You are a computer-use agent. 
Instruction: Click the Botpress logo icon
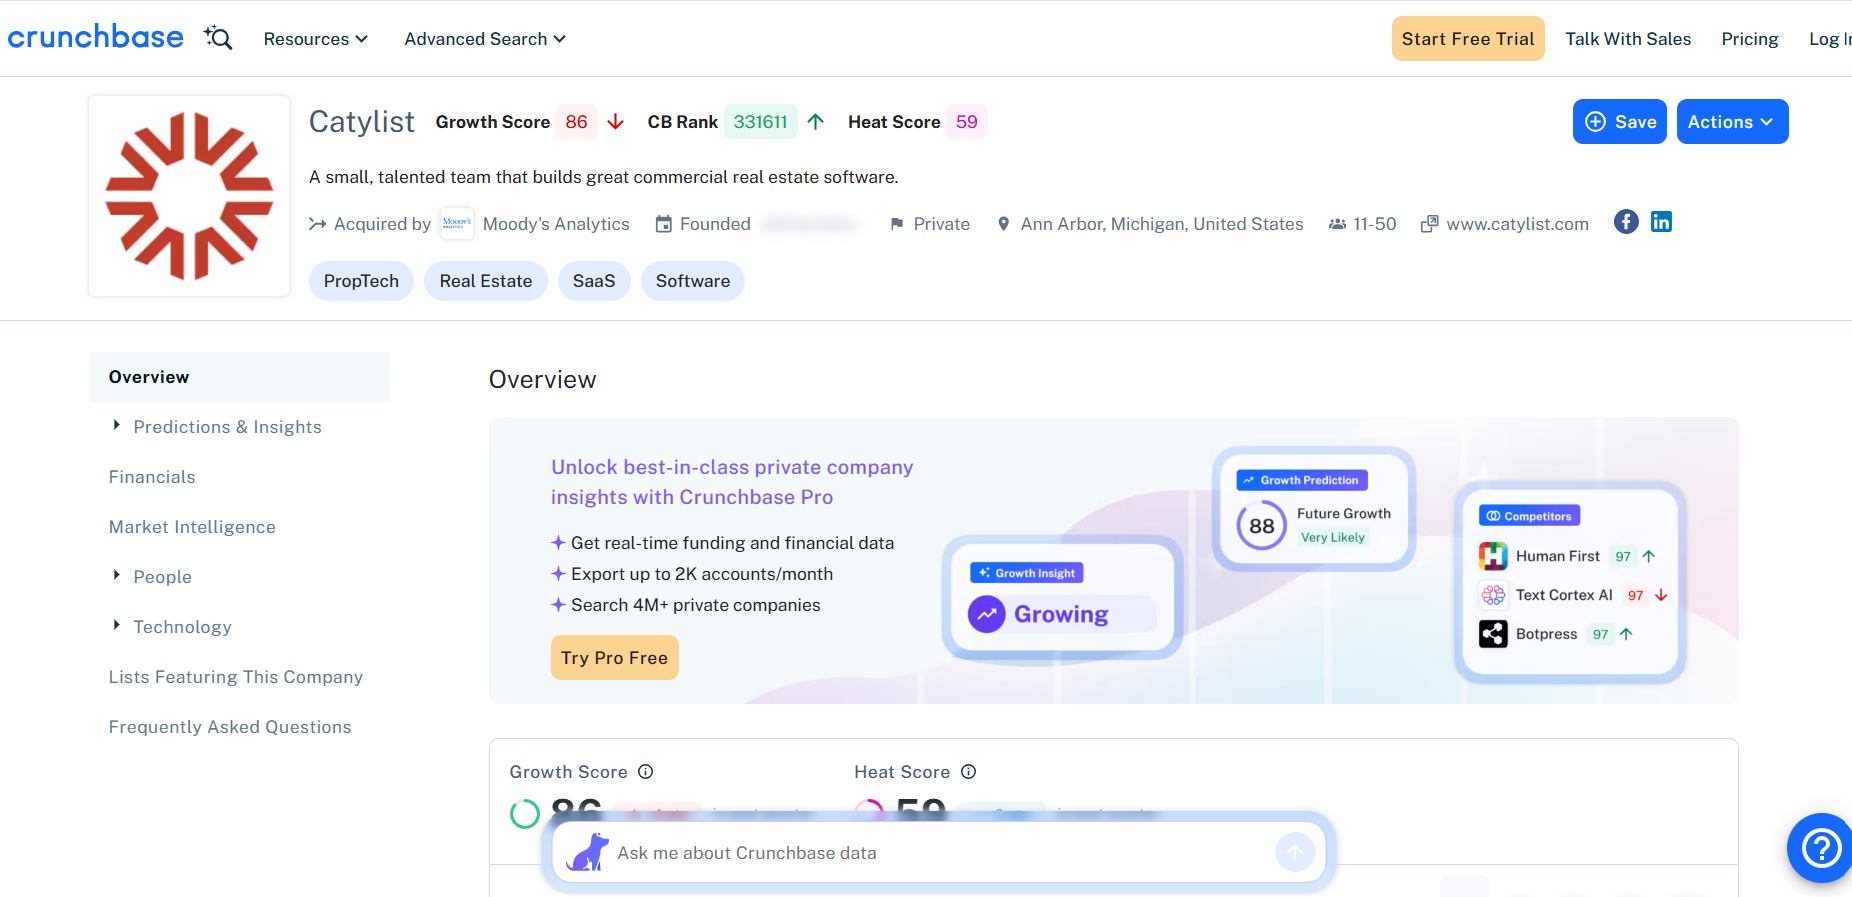[x=1493, y=634]
